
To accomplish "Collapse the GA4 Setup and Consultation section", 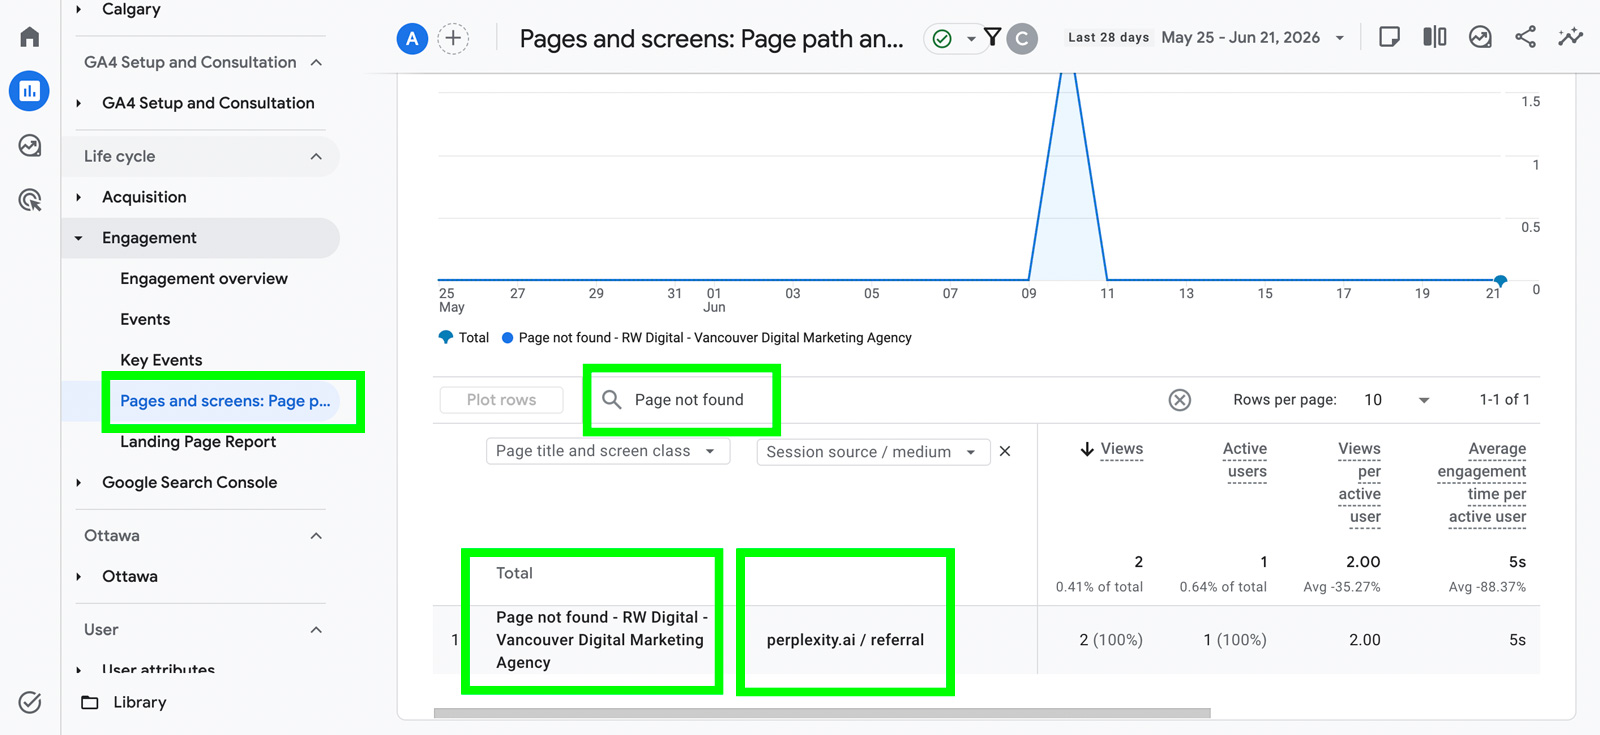I will click(316, 62).
